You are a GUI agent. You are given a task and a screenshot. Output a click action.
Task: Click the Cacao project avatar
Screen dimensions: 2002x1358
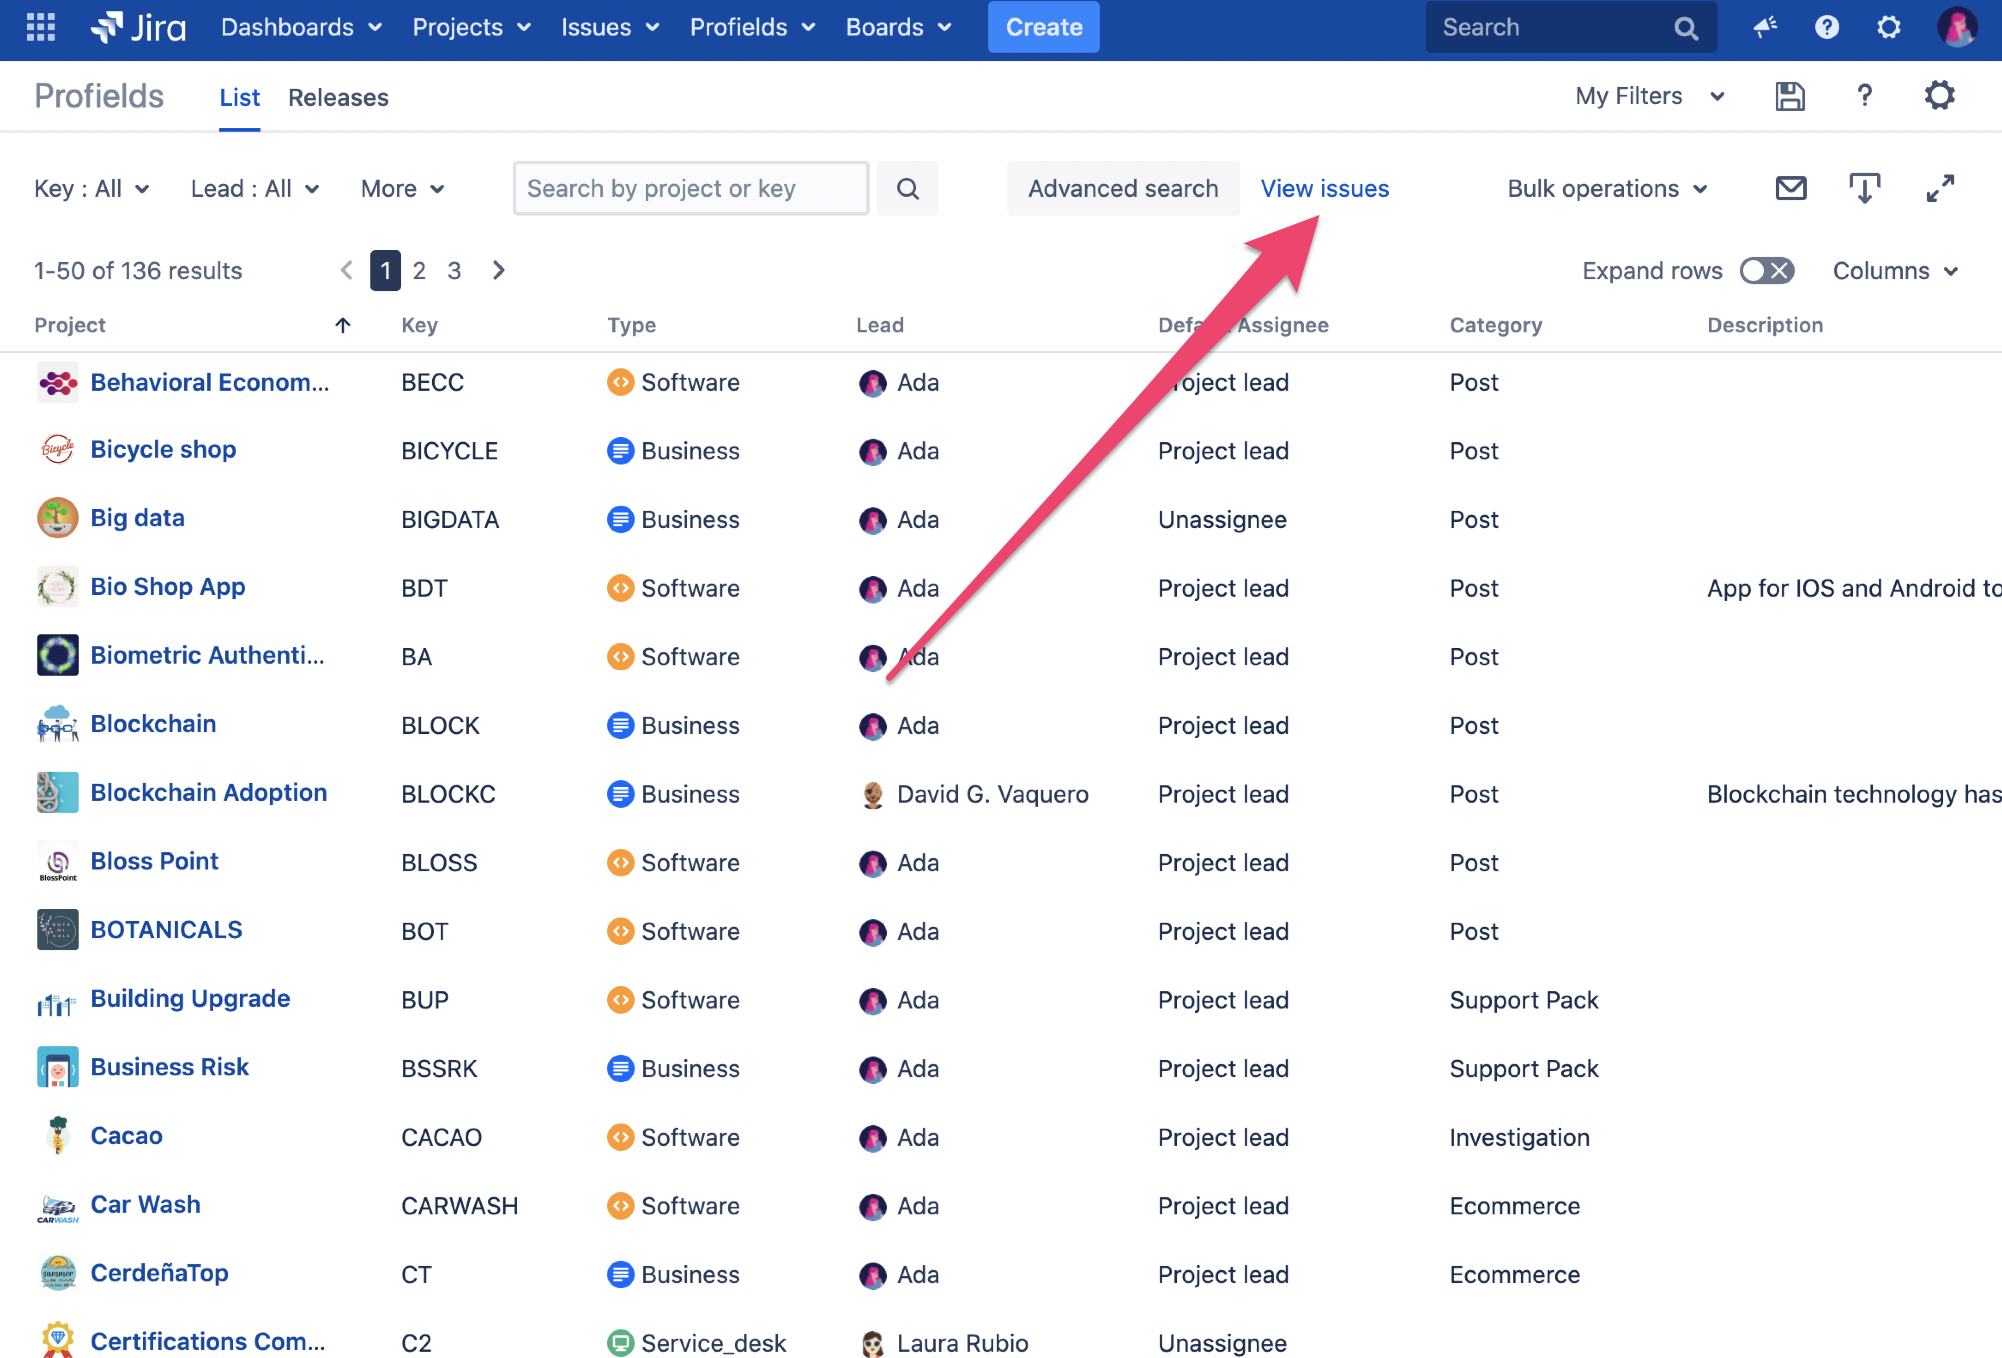[x=57, y=1136]
